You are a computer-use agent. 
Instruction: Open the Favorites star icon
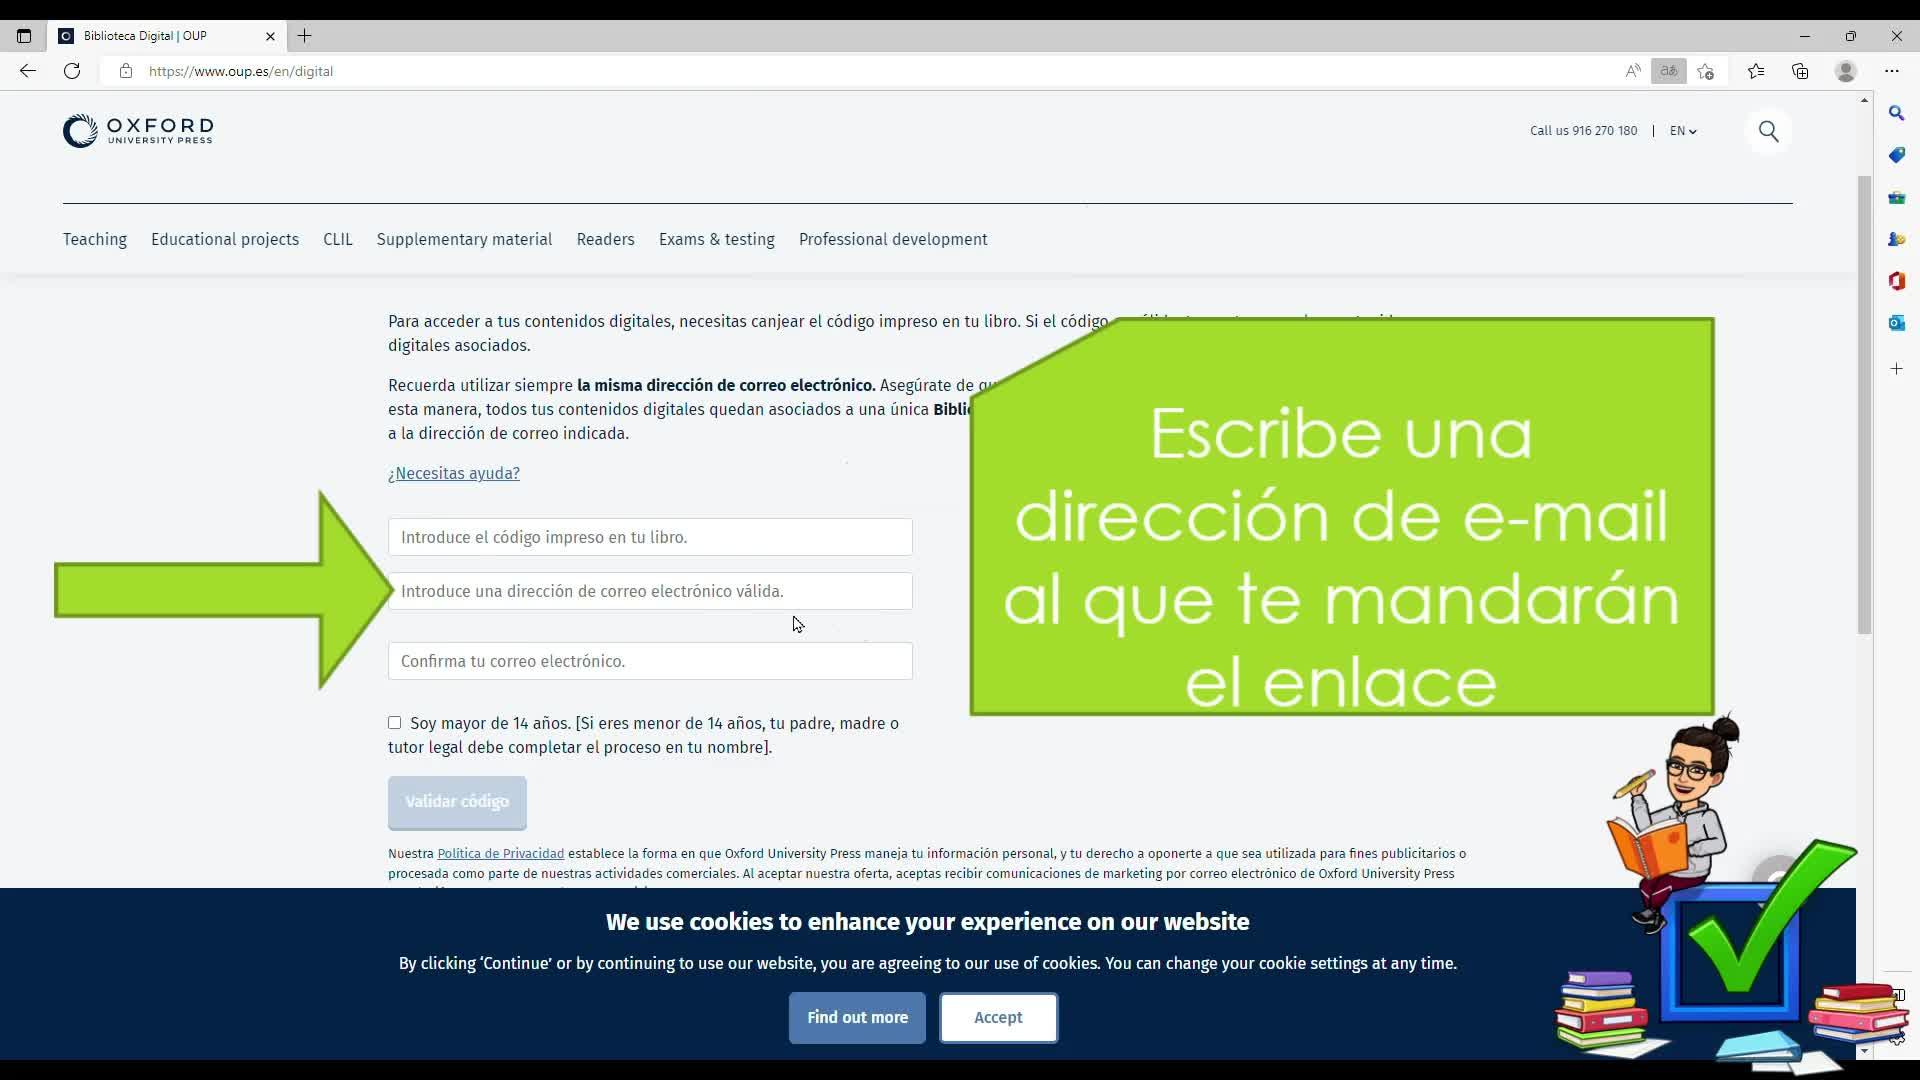[x=1755, y=71]
